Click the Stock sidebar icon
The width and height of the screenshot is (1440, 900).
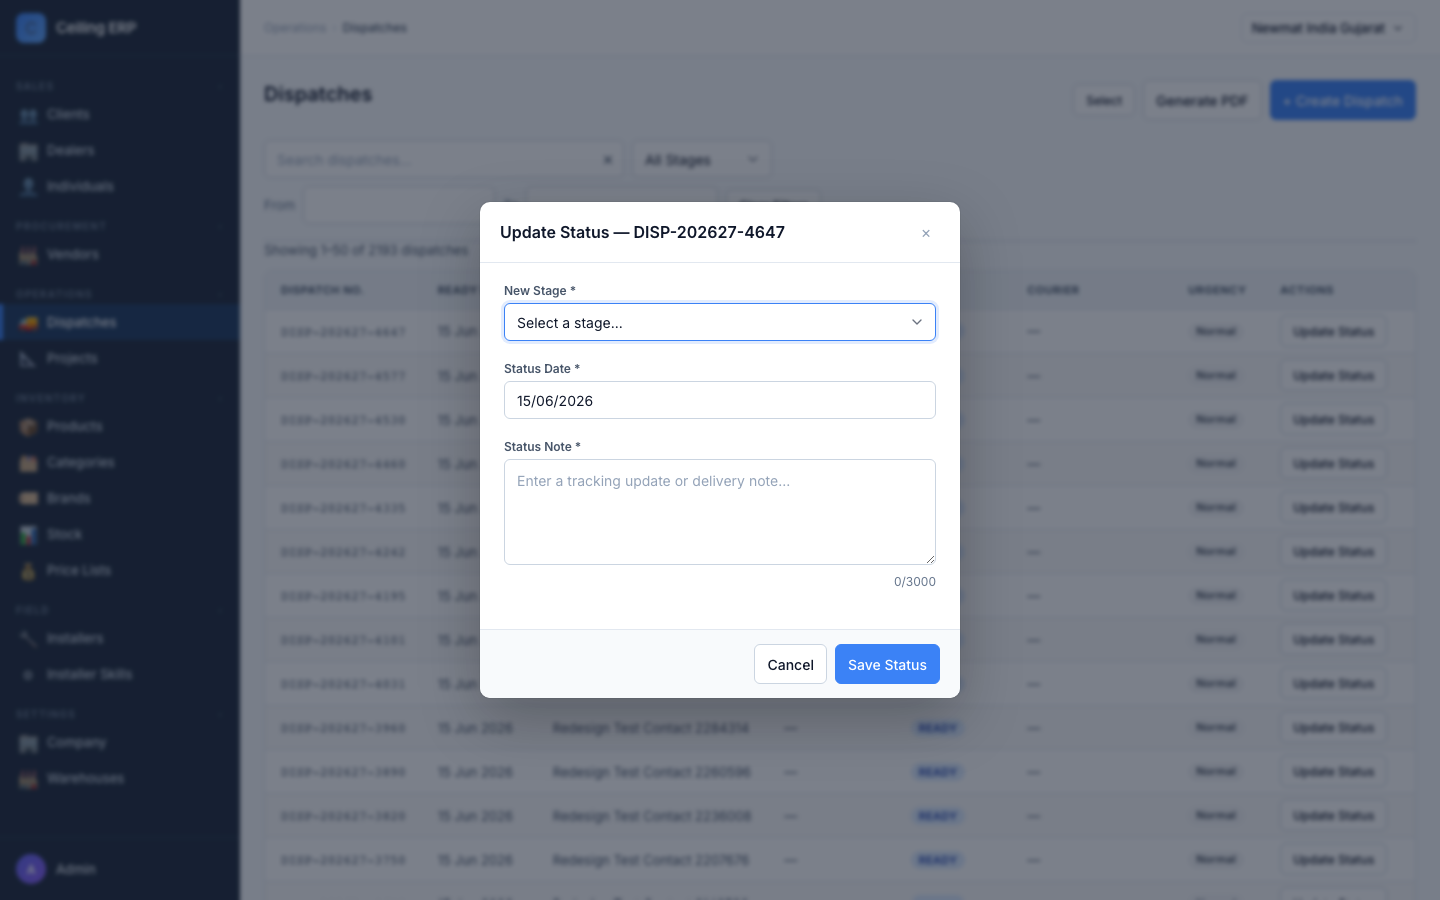click(x=28, y=535)
